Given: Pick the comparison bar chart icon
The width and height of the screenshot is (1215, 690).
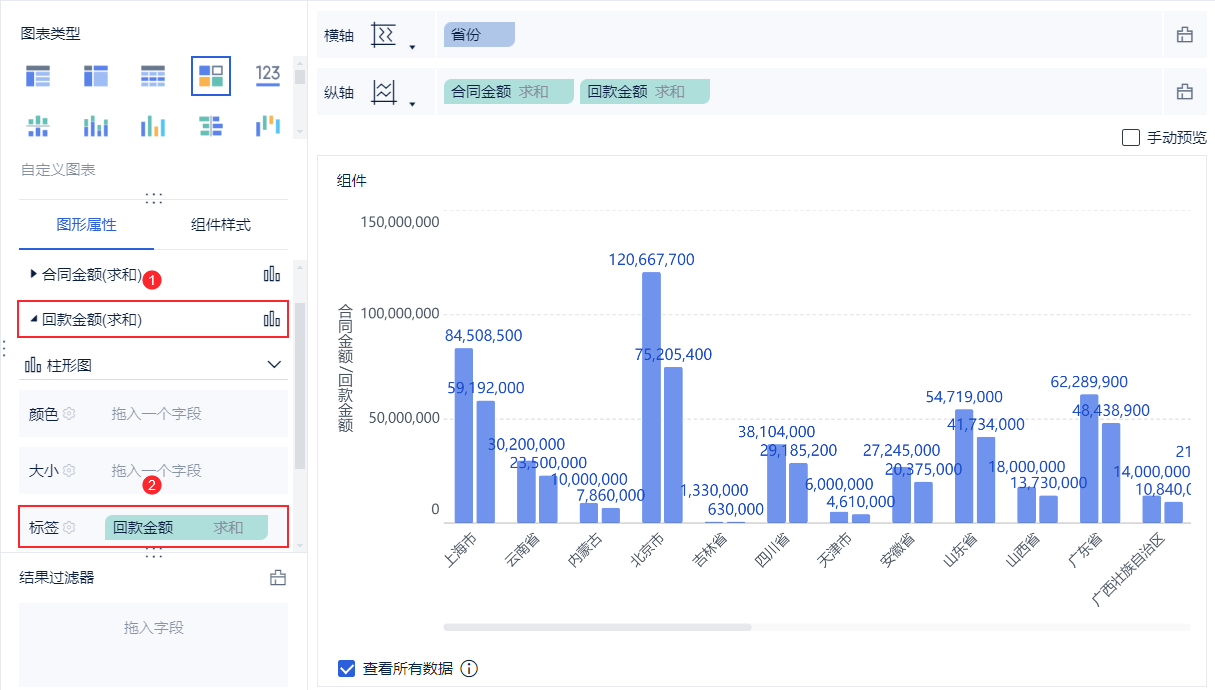Looking at the screenshot, I should pyautogui.click(x=211, y=126).
